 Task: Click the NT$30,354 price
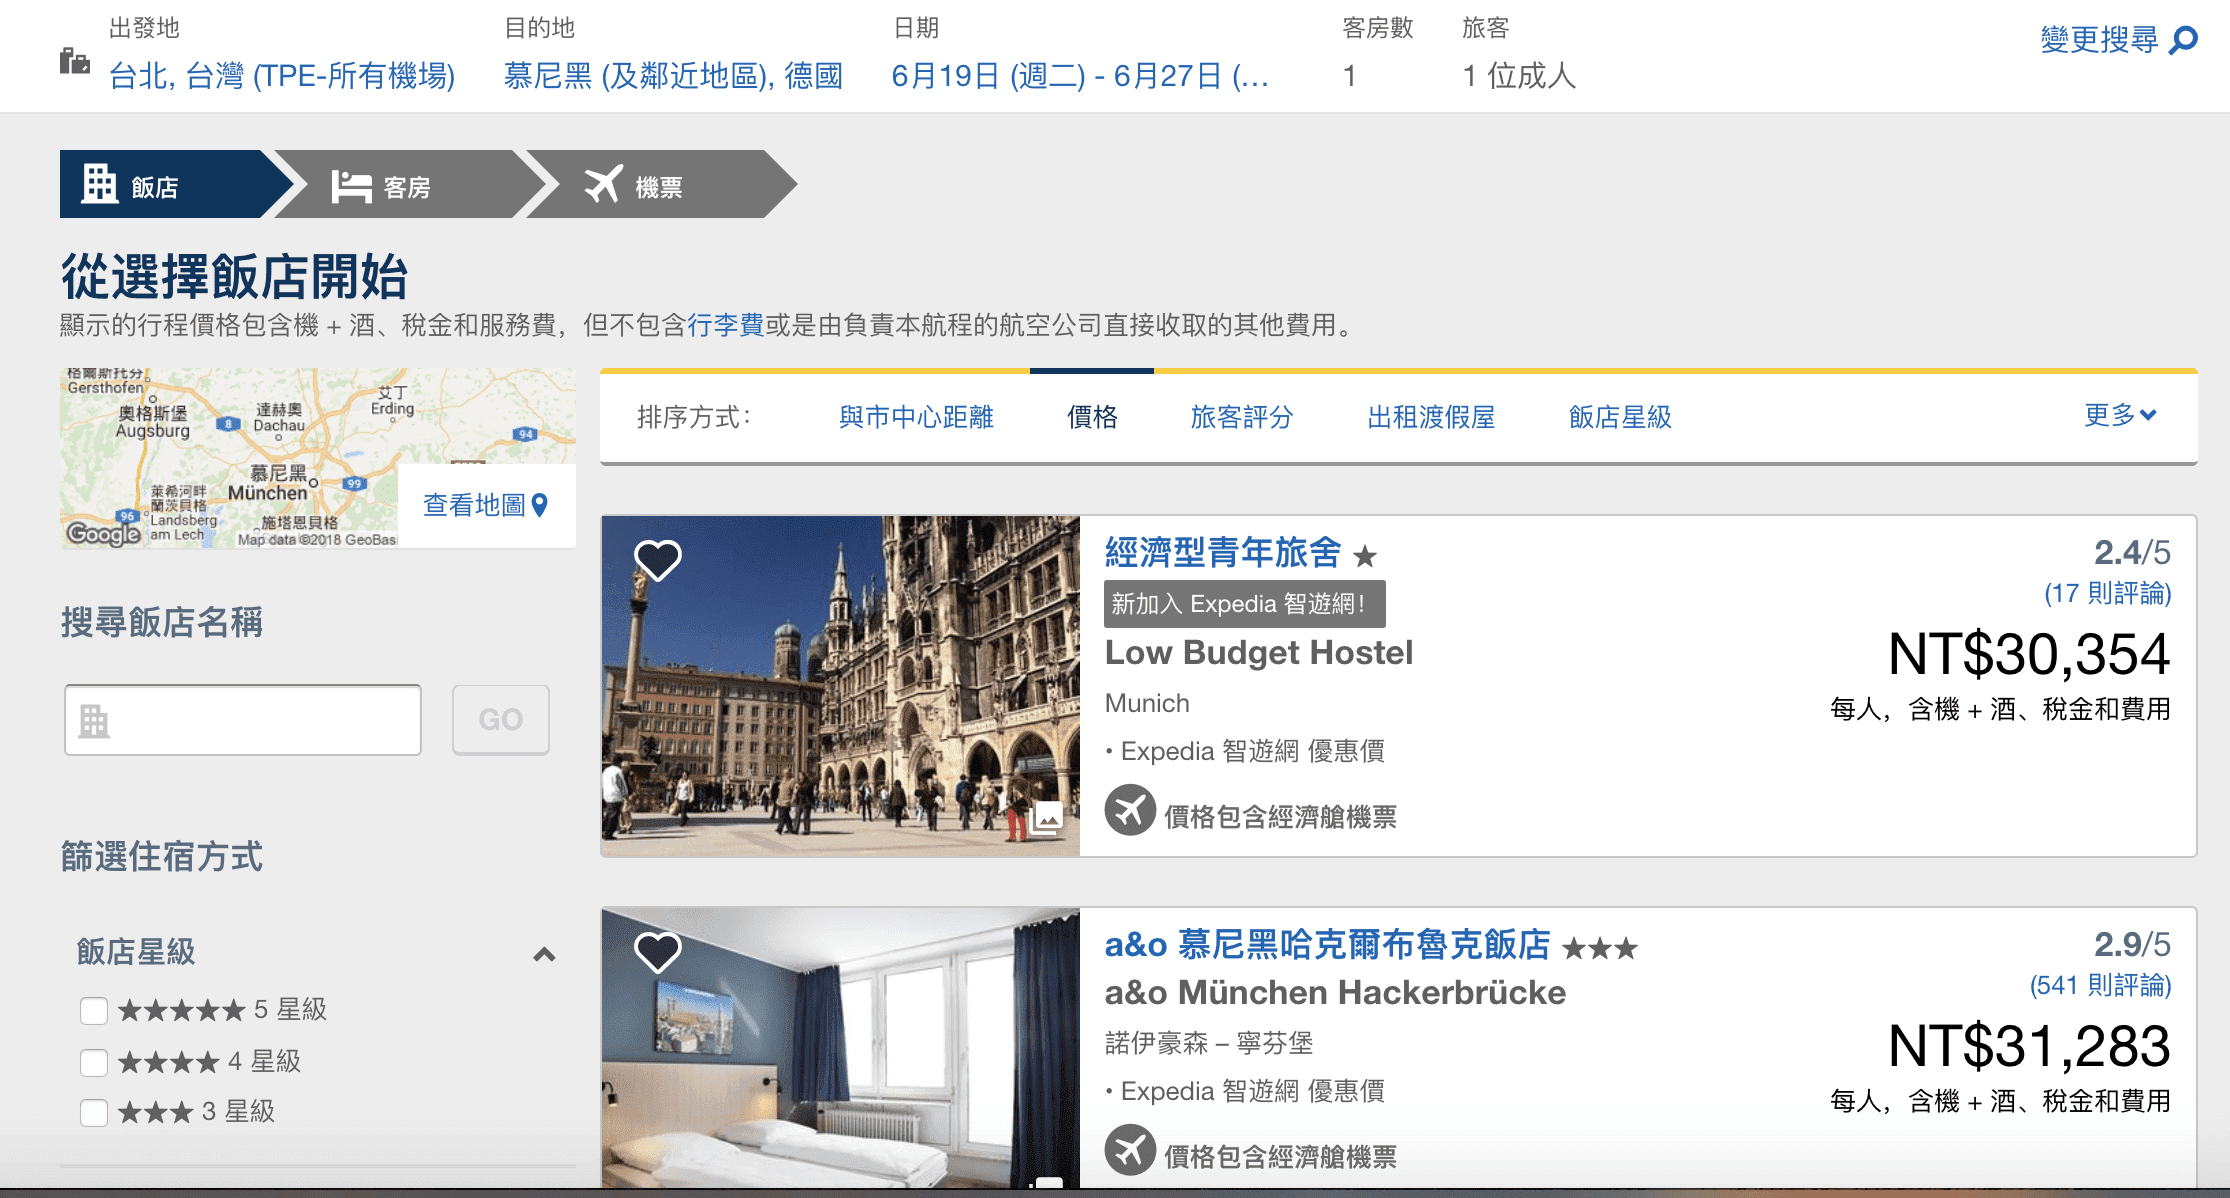2029,655
